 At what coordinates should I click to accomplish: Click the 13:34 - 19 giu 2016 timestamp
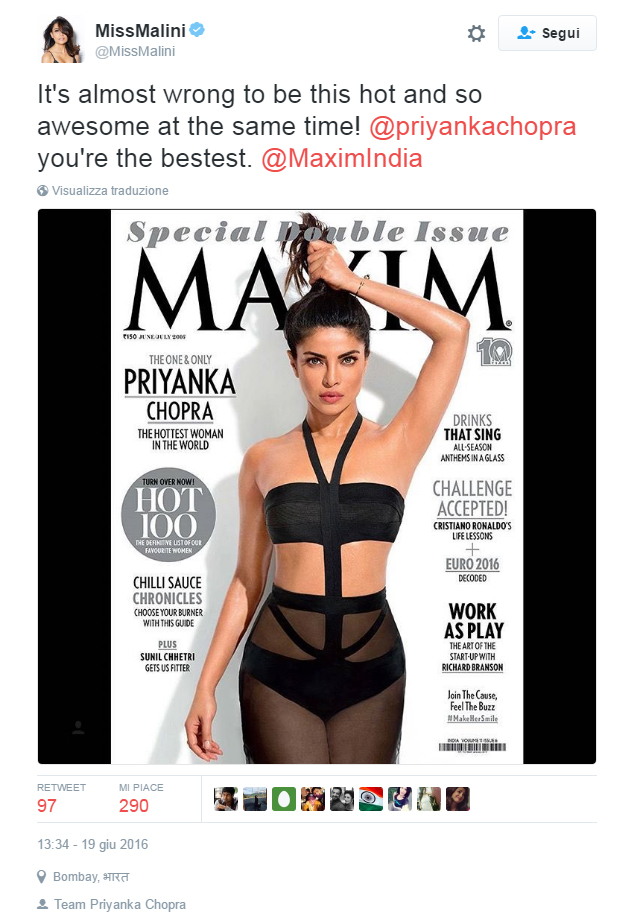(x=93, y=844)
